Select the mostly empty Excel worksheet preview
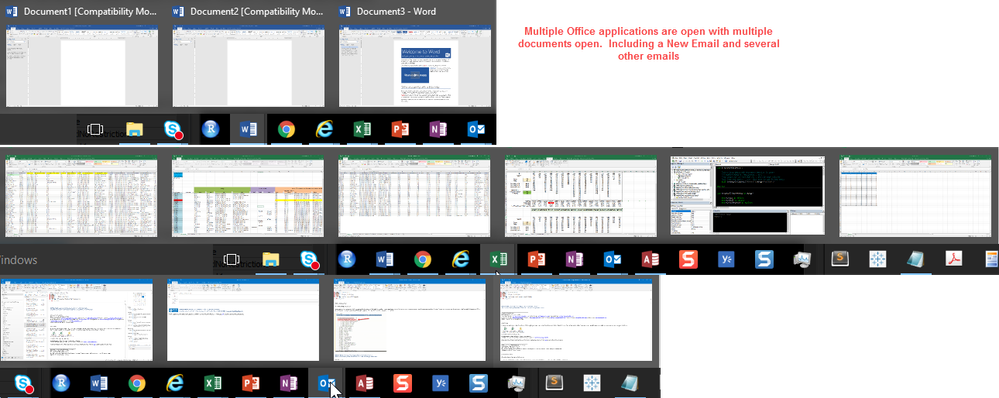 point(916,197)
